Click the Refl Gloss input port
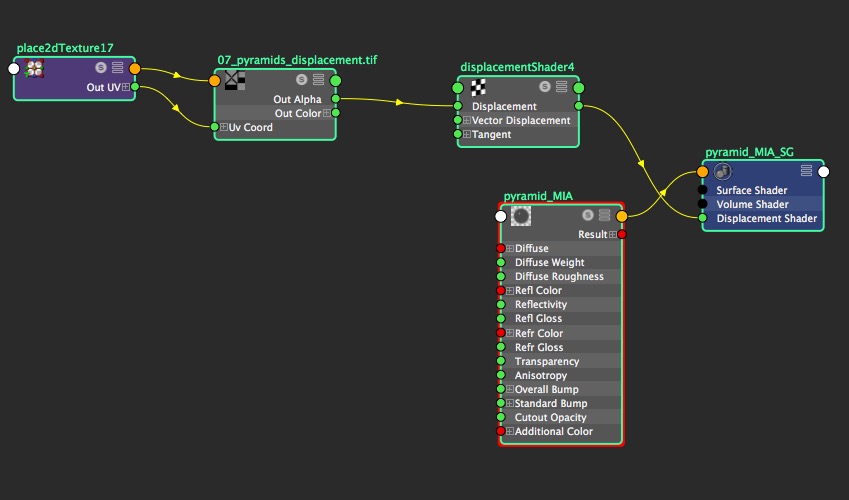The width and height of the screenshot is (849, 500). coord(501,319)
